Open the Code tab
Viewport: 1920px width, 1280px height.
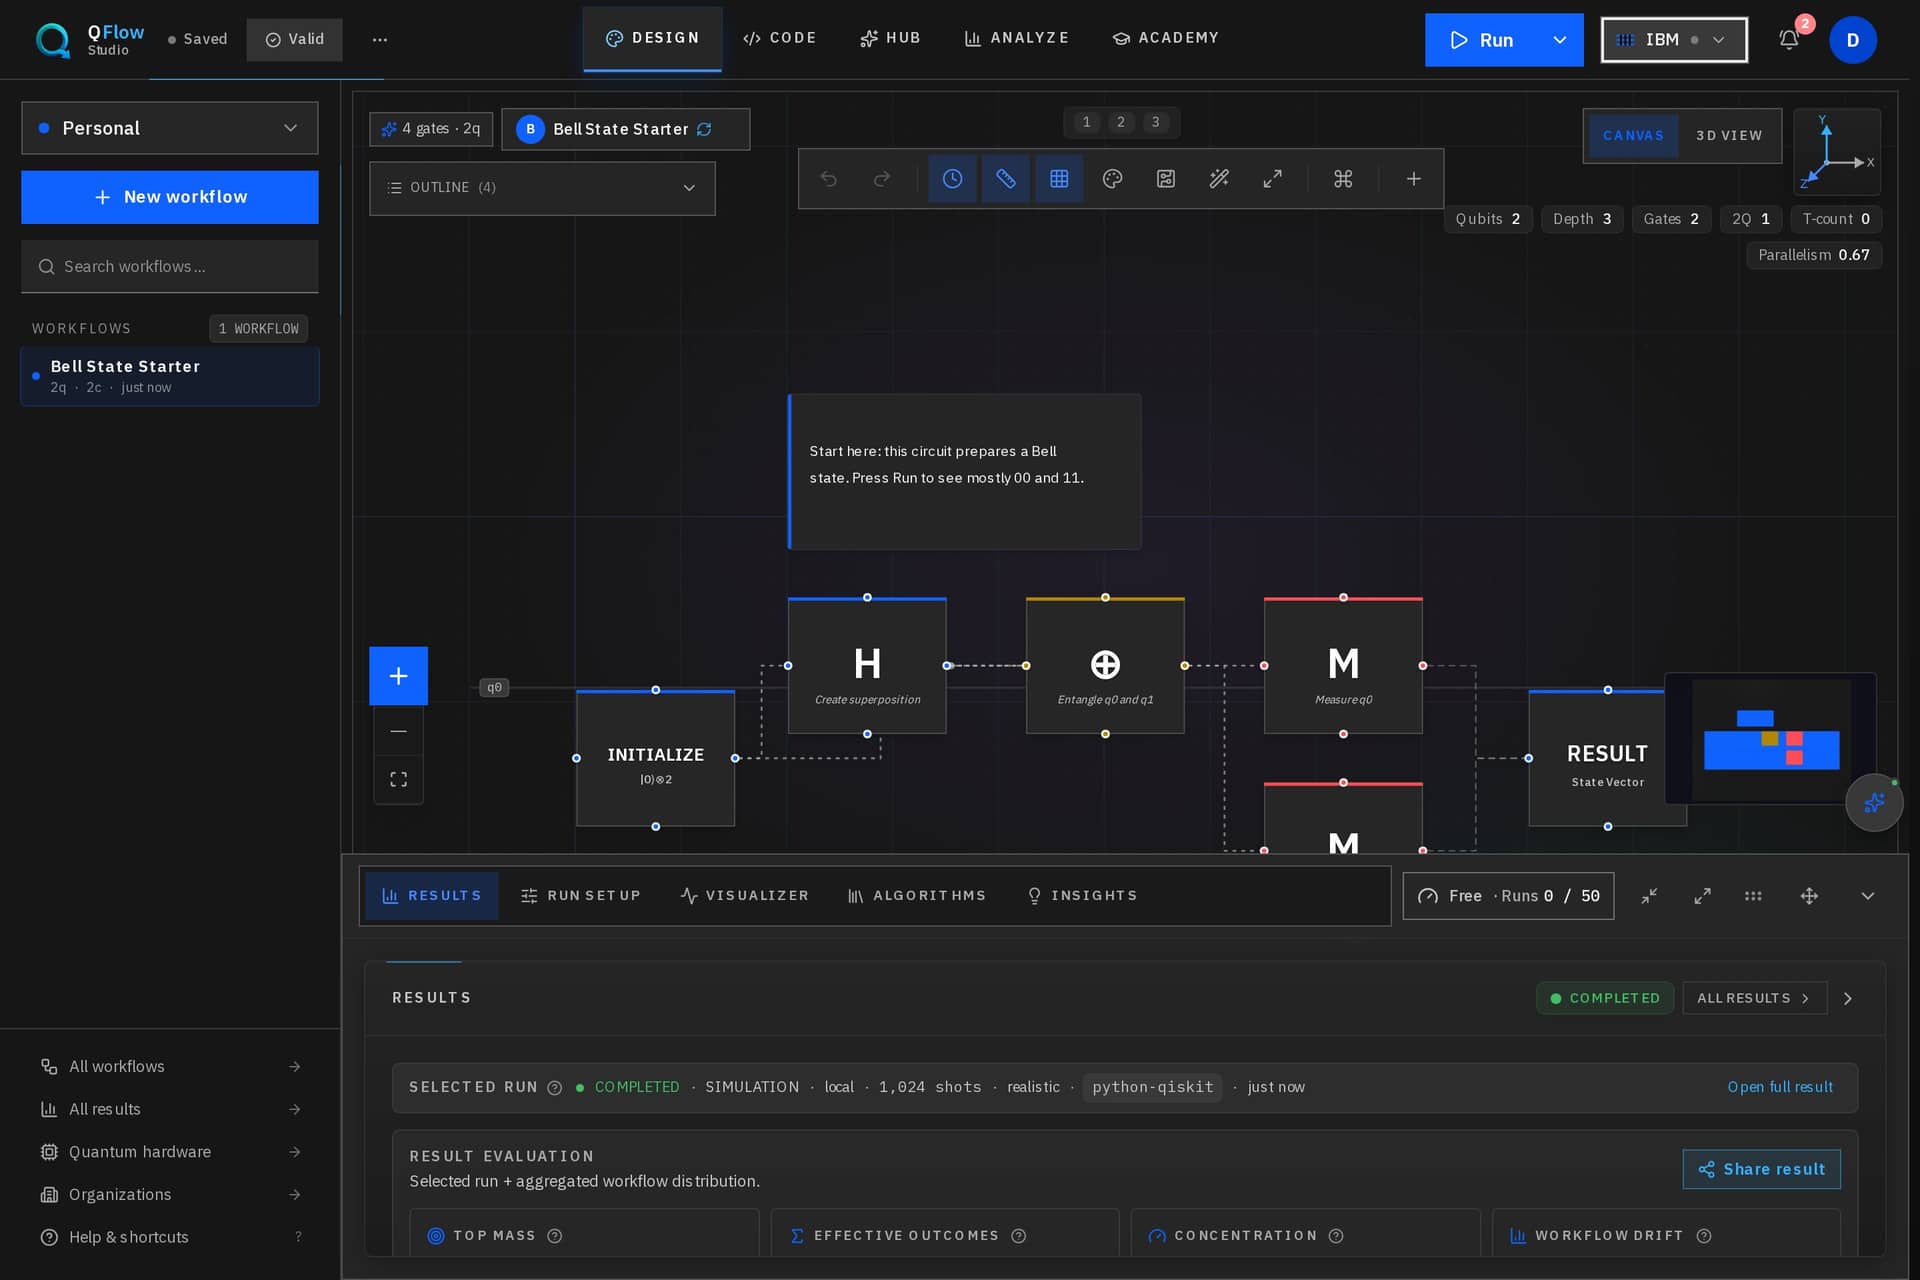tap(779, 38)
